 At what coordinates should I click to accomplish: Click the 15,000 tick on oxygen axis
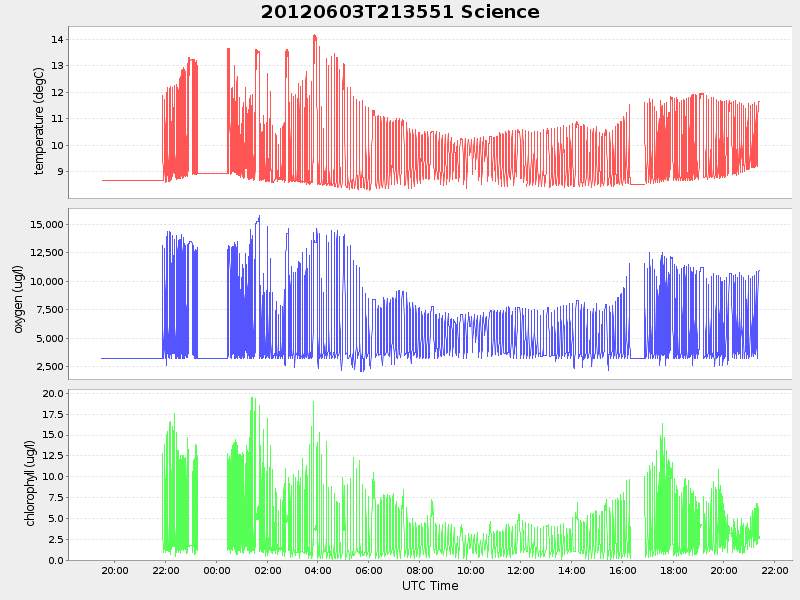pos(47,225)
